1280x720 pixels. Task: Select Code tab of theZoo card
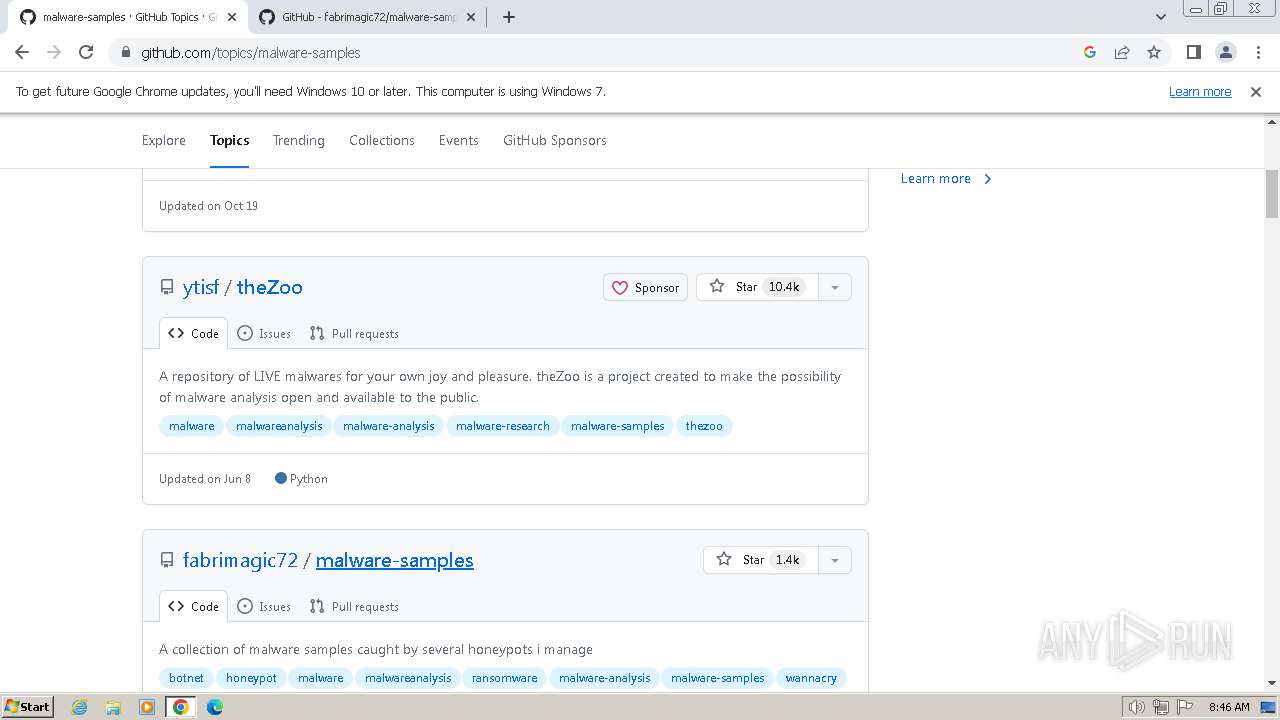(x=194, y=333)
